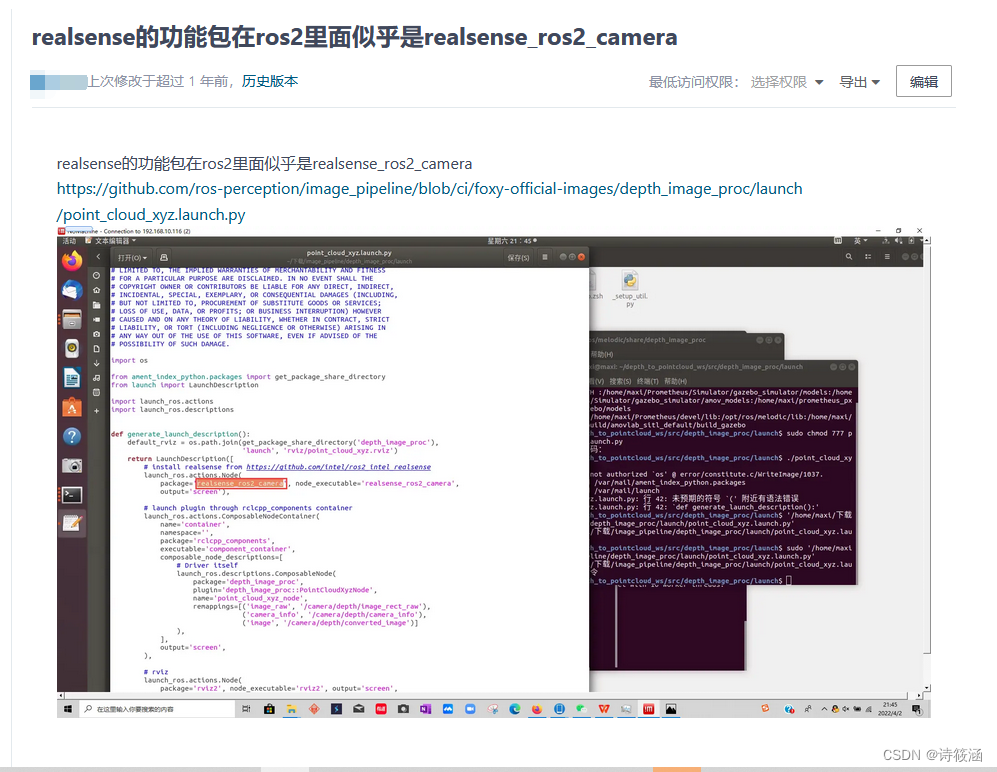Launch the Screenshot camera dock icon
The height and width of the screenshot is (772, 997).
(72, 465)
